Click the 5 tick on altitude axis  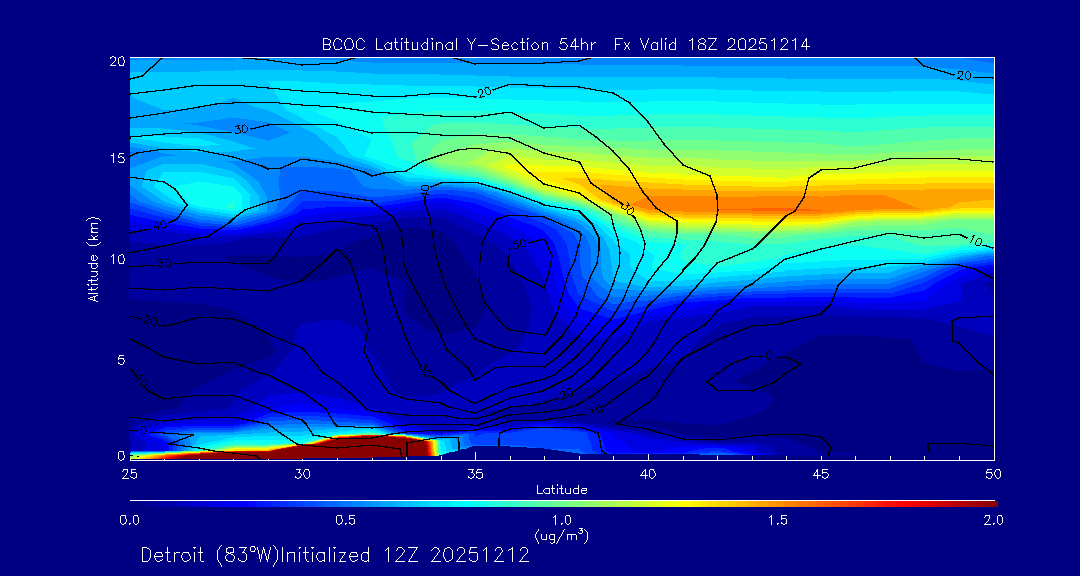[x=117, y=359]
